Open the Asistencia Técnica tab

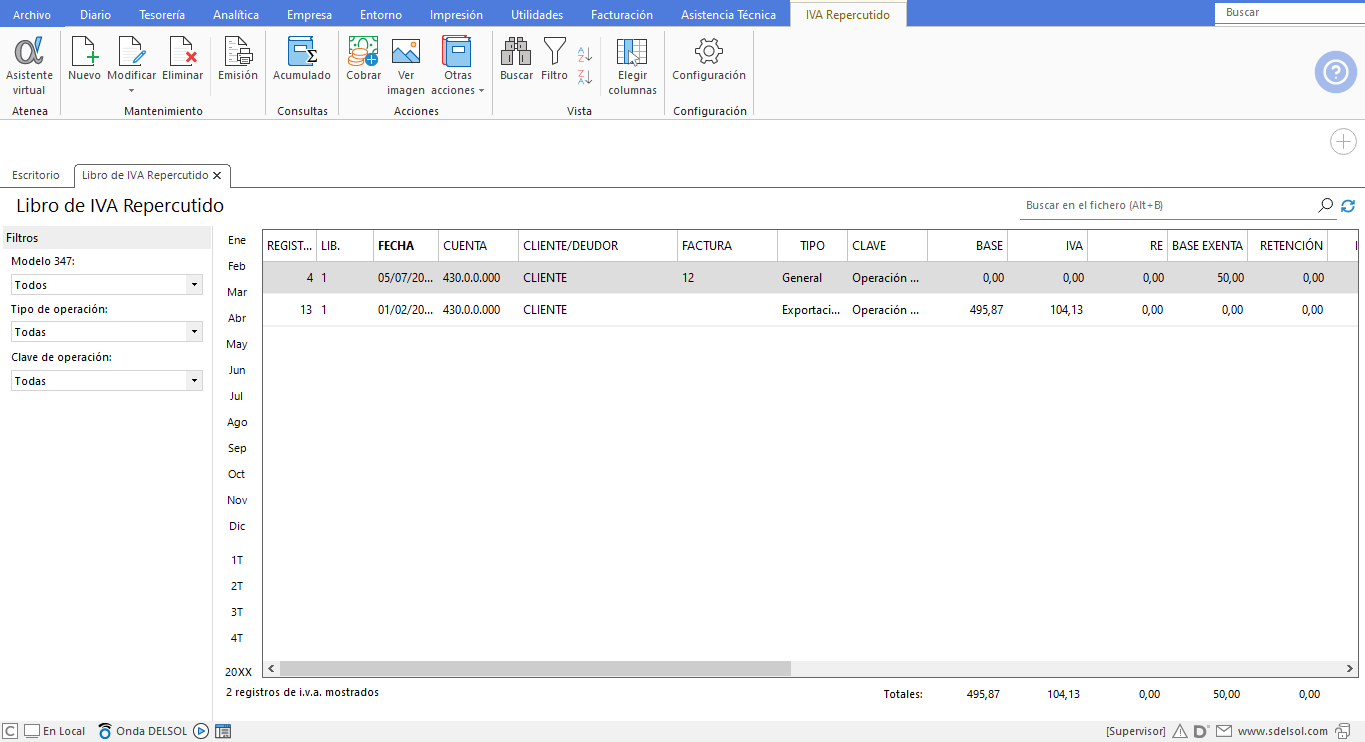728,15
